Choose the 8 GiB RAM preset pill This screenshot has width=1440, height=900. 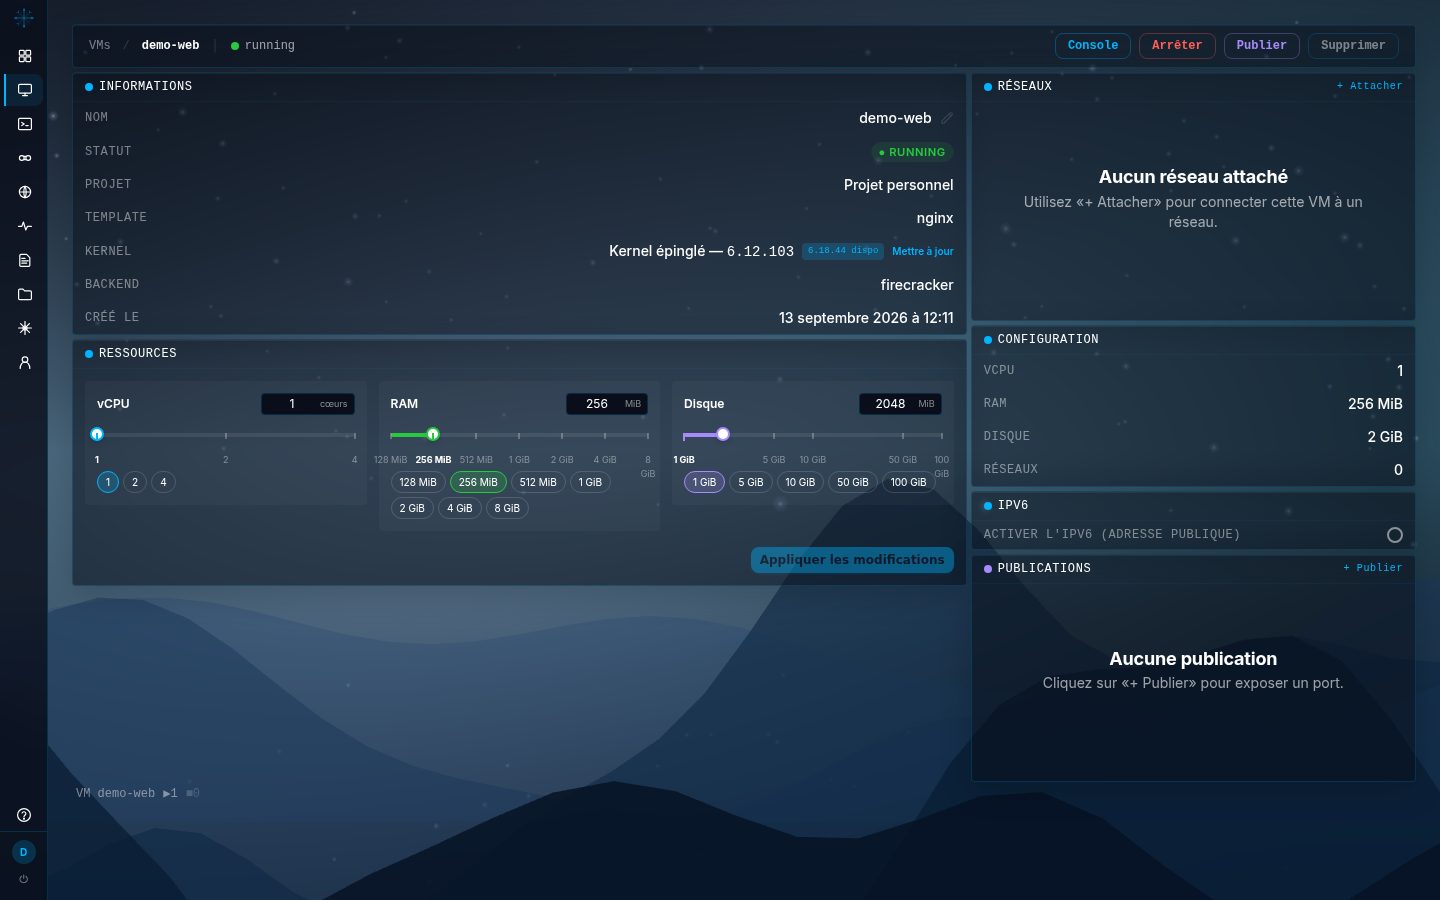tap(507, 508)
